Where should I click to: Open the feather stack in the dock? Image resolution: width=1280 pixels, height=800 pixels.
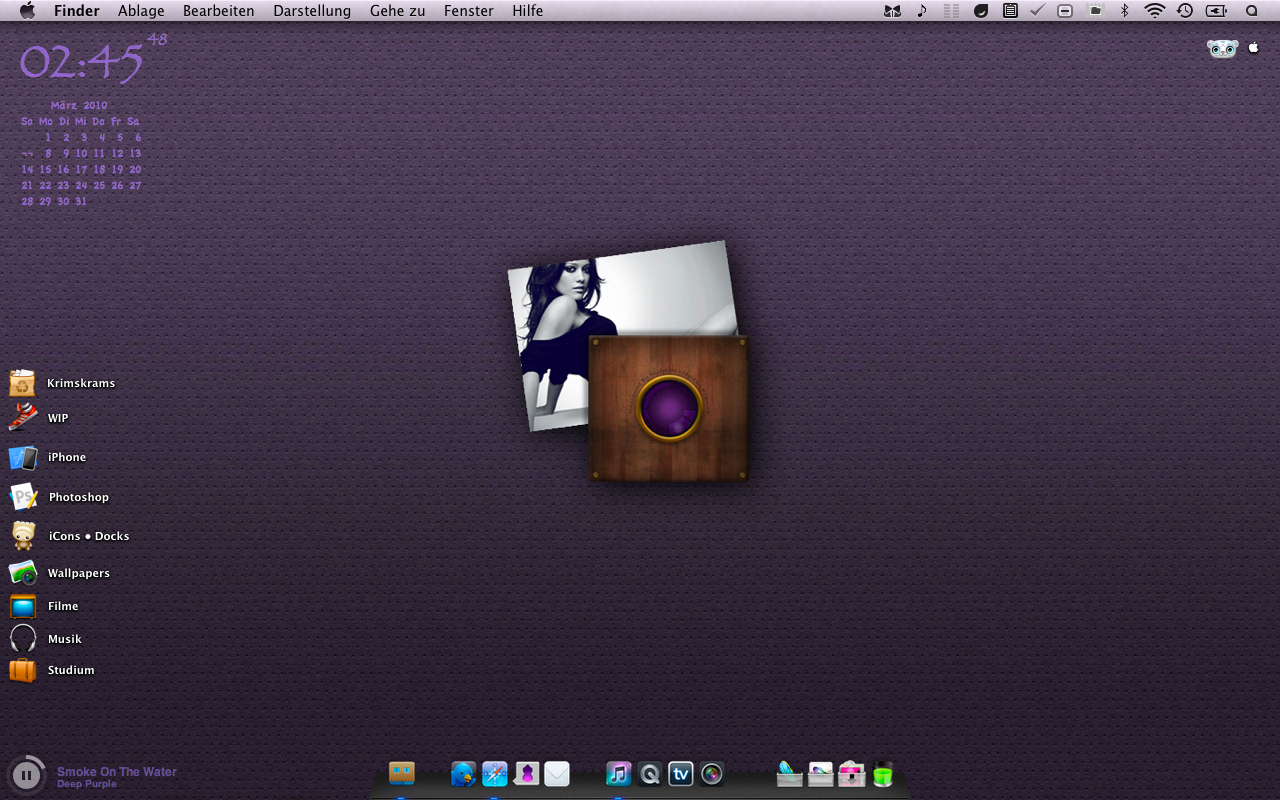pos(789,773)
